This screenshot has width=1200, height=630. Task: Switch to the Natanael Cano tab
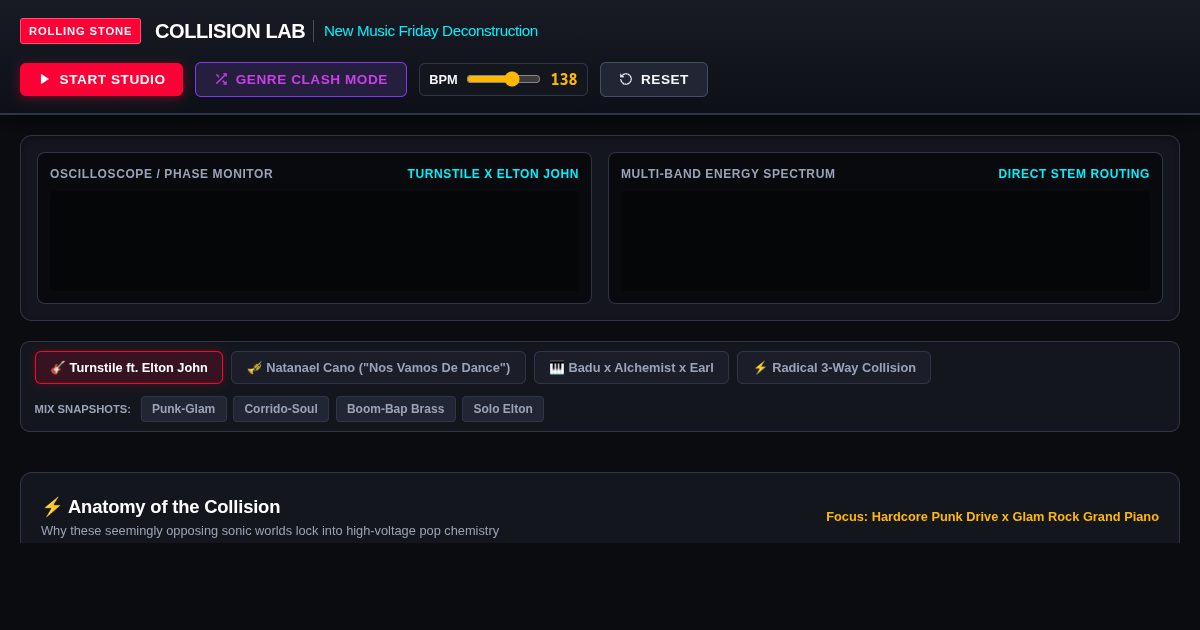click(x=378, y=368)
